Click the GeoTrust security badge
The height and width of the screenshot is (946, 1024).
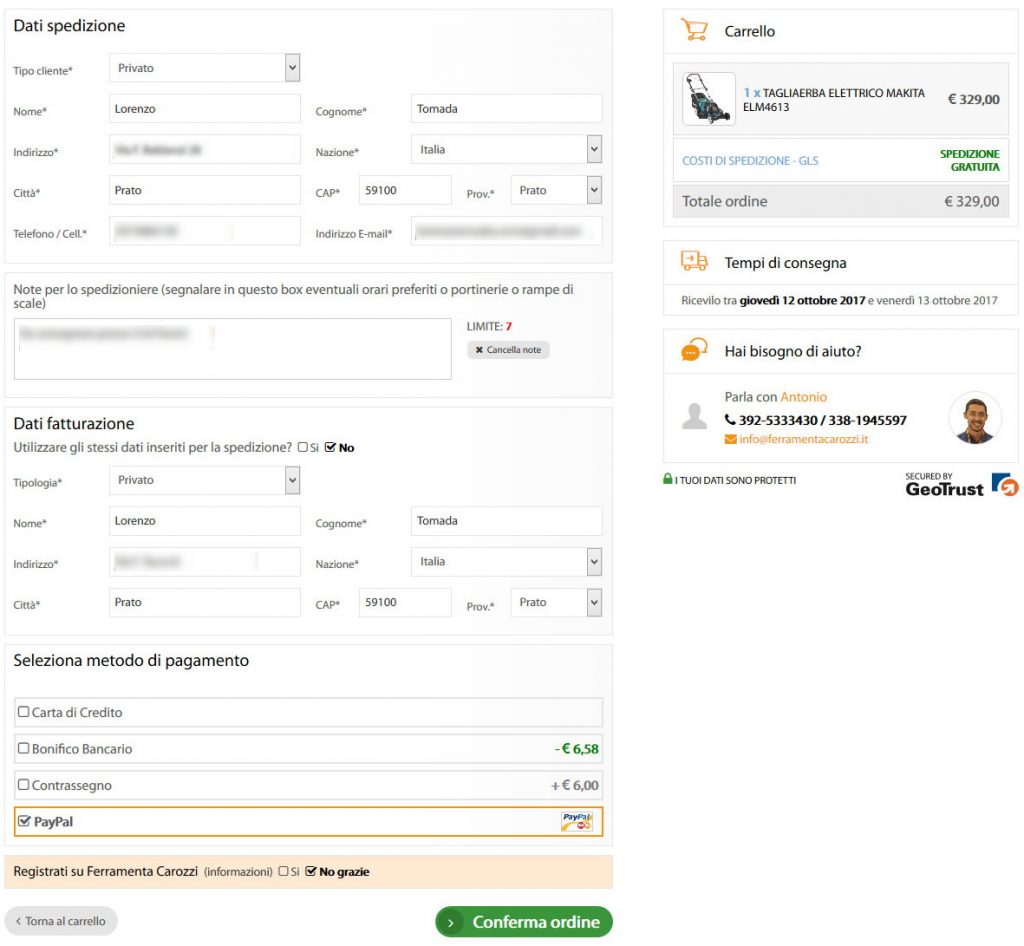coord(960,485)
